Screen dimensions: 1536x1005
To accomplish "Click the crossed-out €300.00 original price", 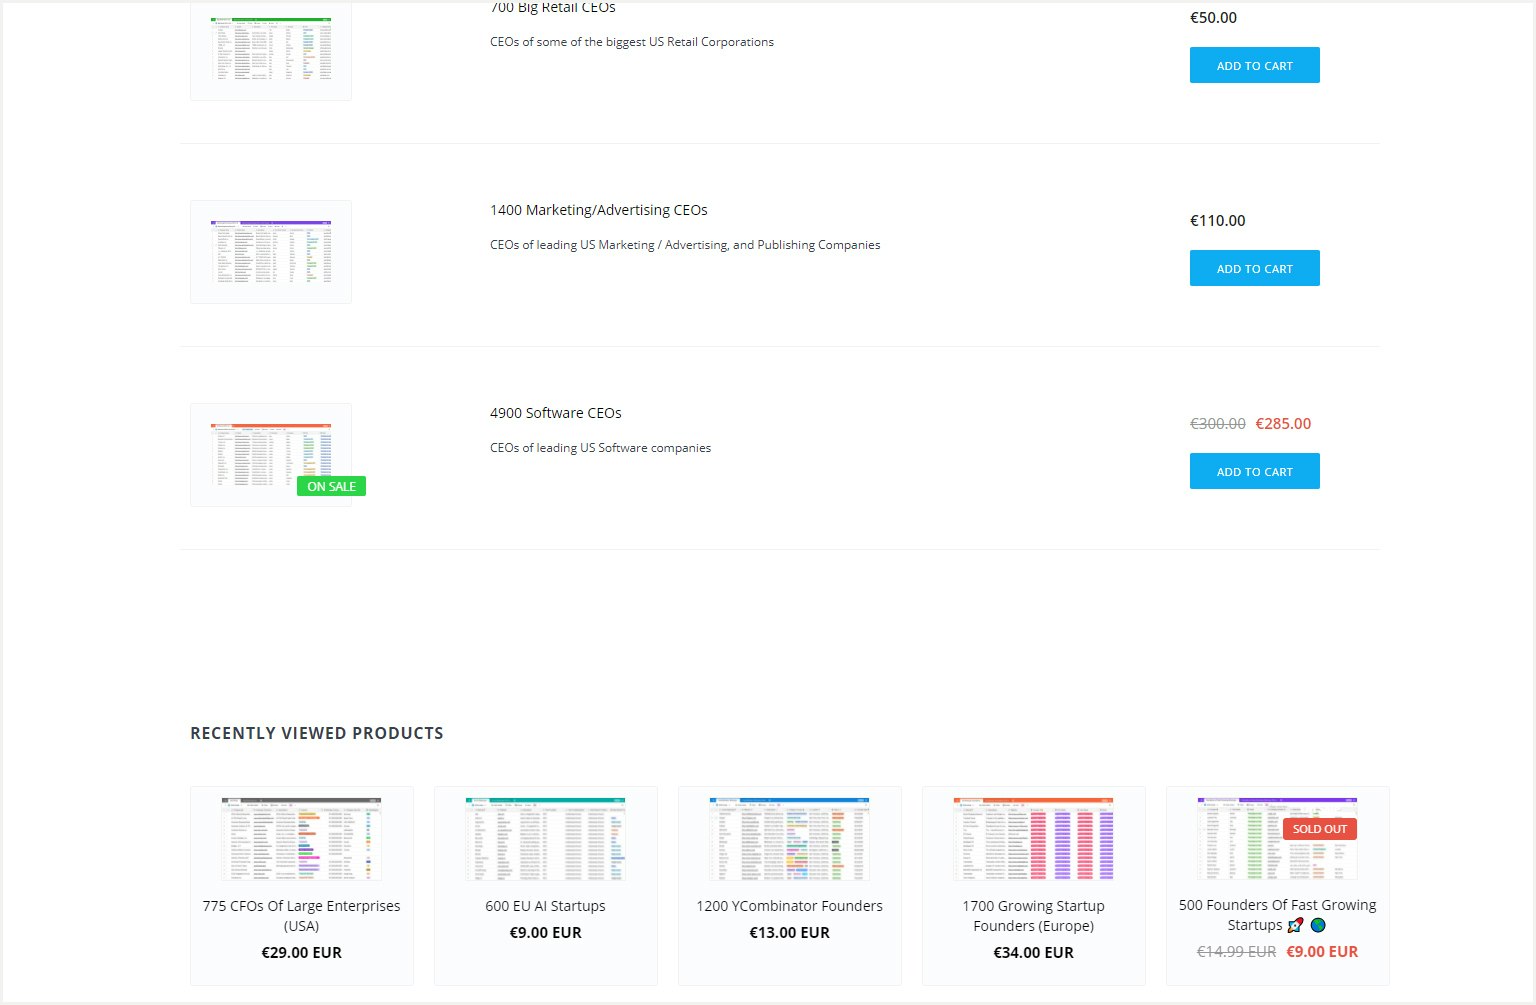I will pos(1217,423).
